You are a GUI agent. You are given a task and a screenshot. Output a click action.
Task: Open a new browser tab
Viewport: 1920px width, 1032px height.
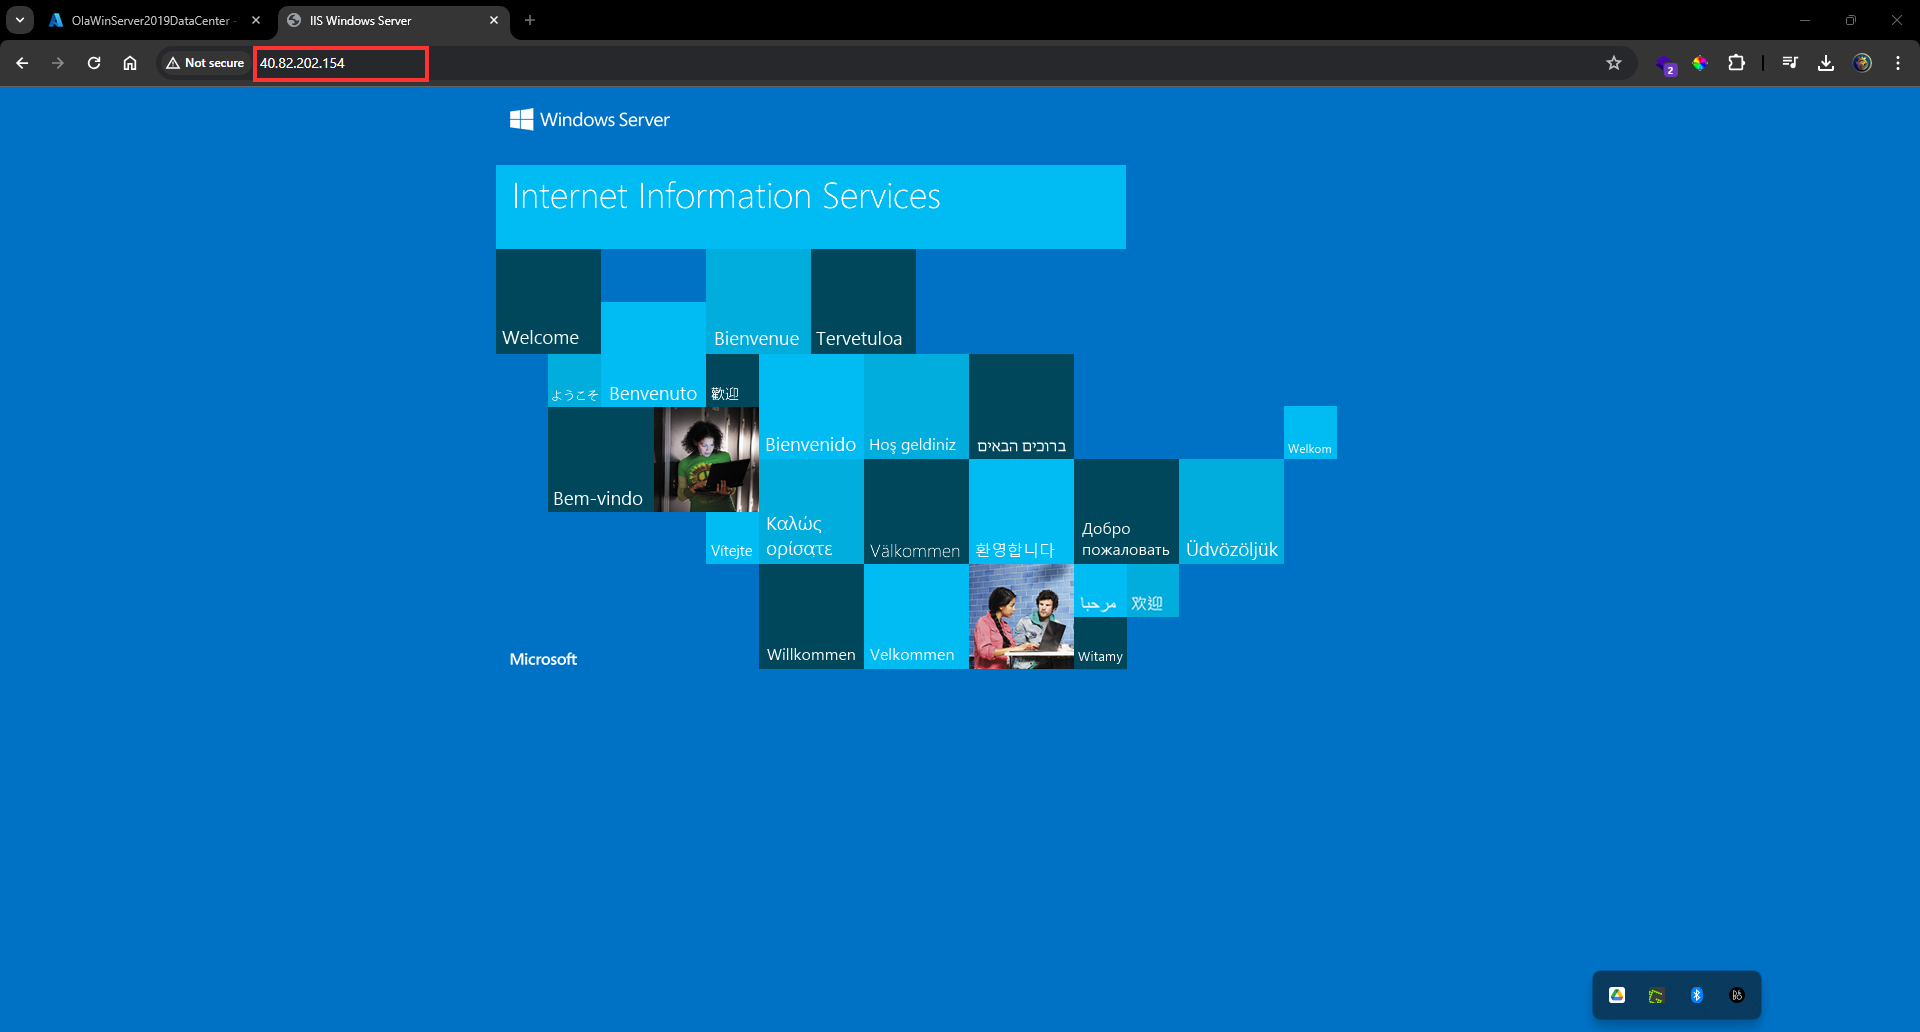(x=530, y=20)
